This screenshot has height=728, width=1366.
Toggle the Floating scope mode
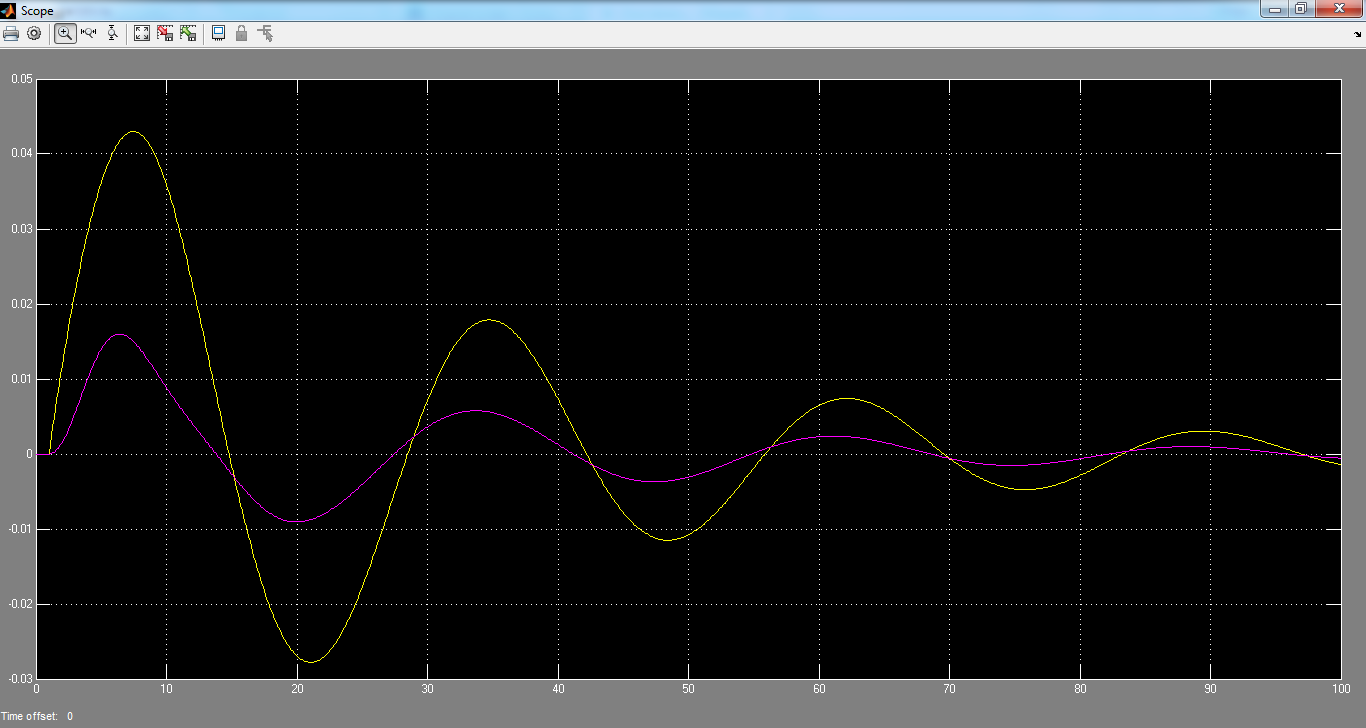click(x=218, y=33)
